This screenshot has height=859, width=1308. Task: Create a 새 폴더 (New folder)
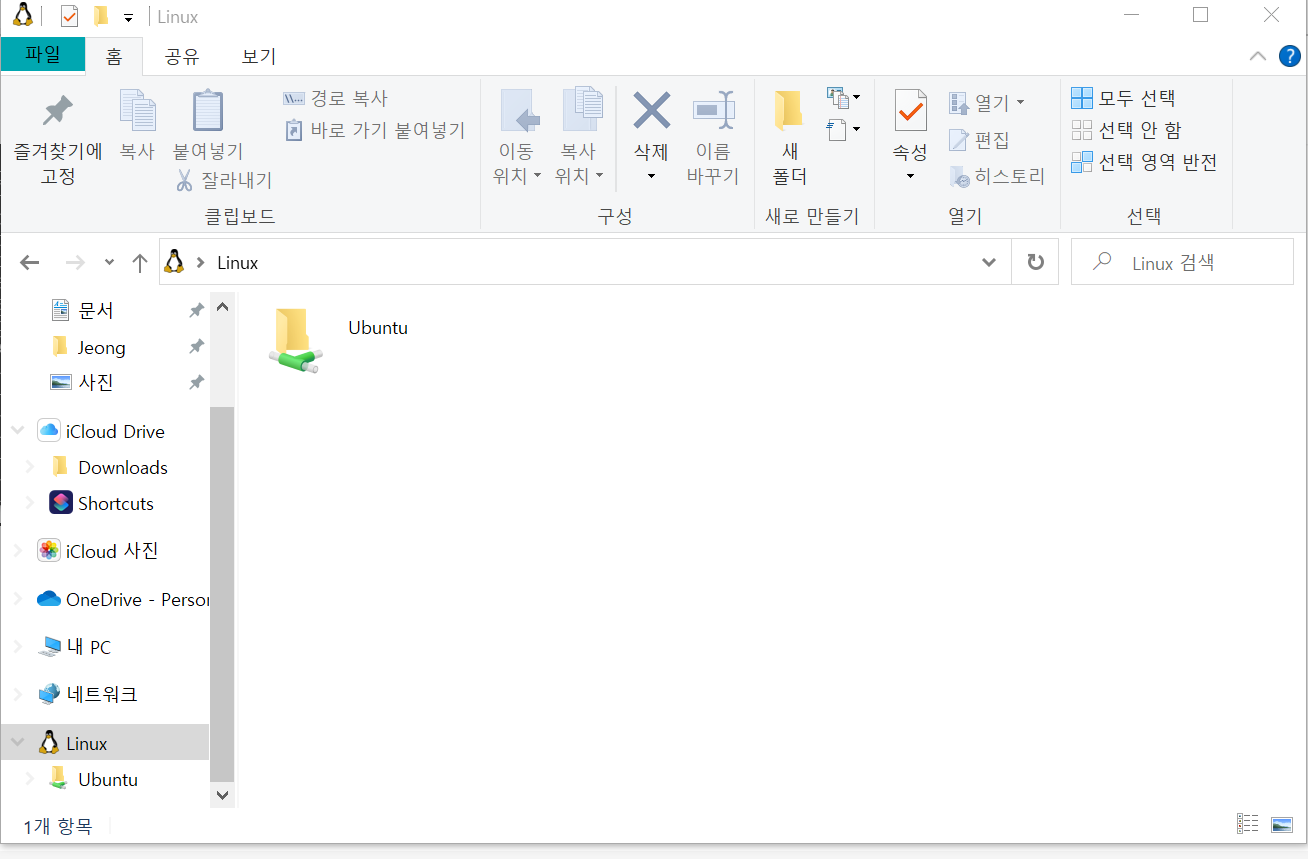click(789, 137)
